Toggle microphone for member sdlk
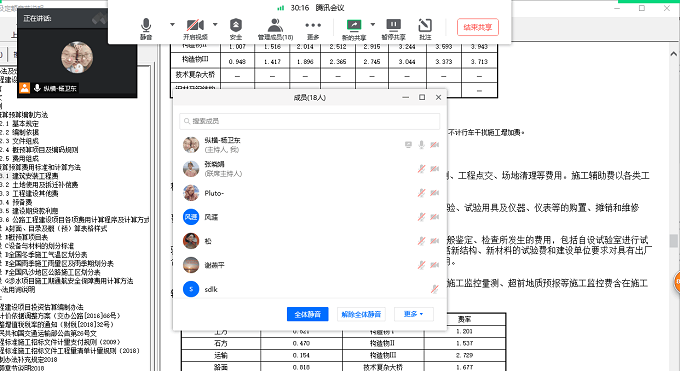The image size is (680, 371). coord(434,289)
